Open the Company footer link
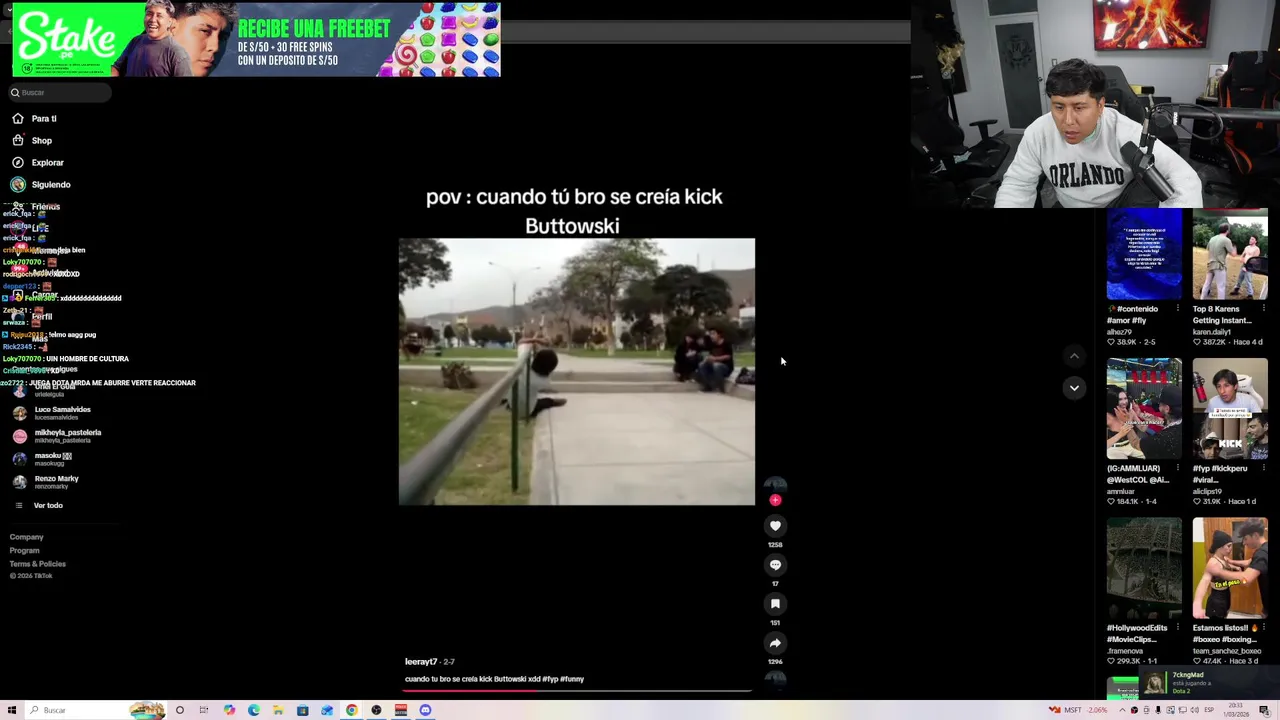This screenshot has width=1280, height=720. coord(27,537)
